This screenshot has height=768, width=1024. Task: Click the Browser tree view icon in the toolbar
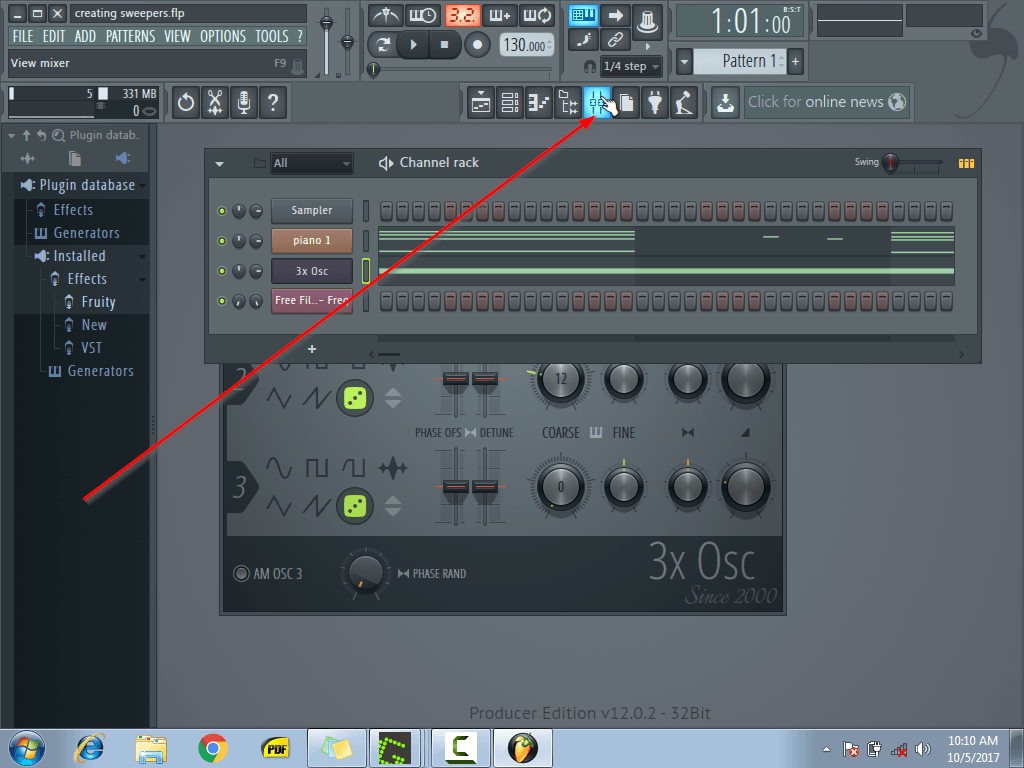568,103
